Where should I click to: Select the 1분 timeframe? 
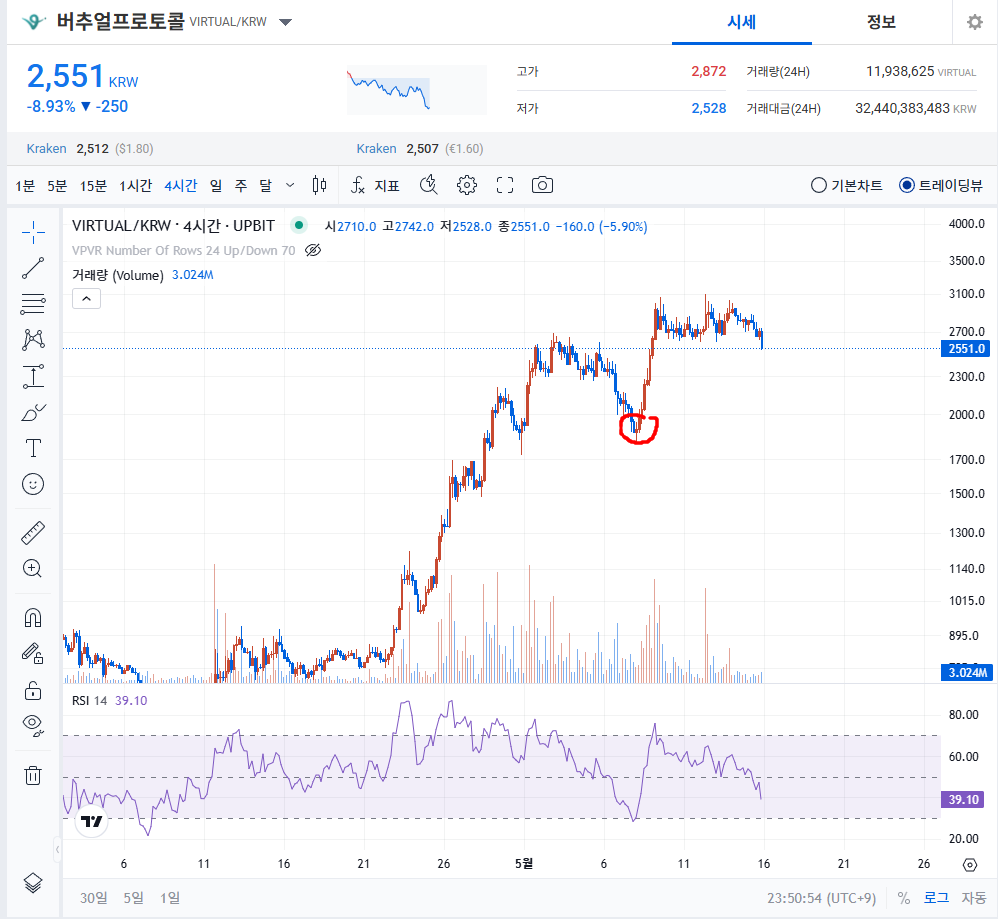point(25,185)
